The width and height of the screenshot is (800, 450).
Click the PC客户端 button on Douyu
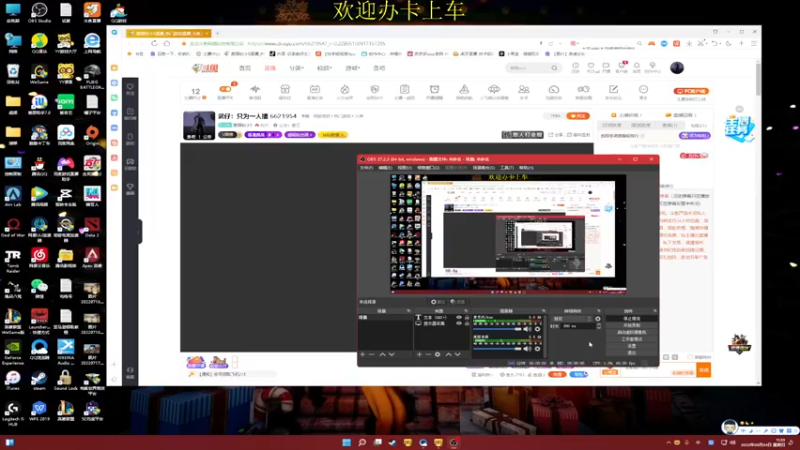click(691, 91)
